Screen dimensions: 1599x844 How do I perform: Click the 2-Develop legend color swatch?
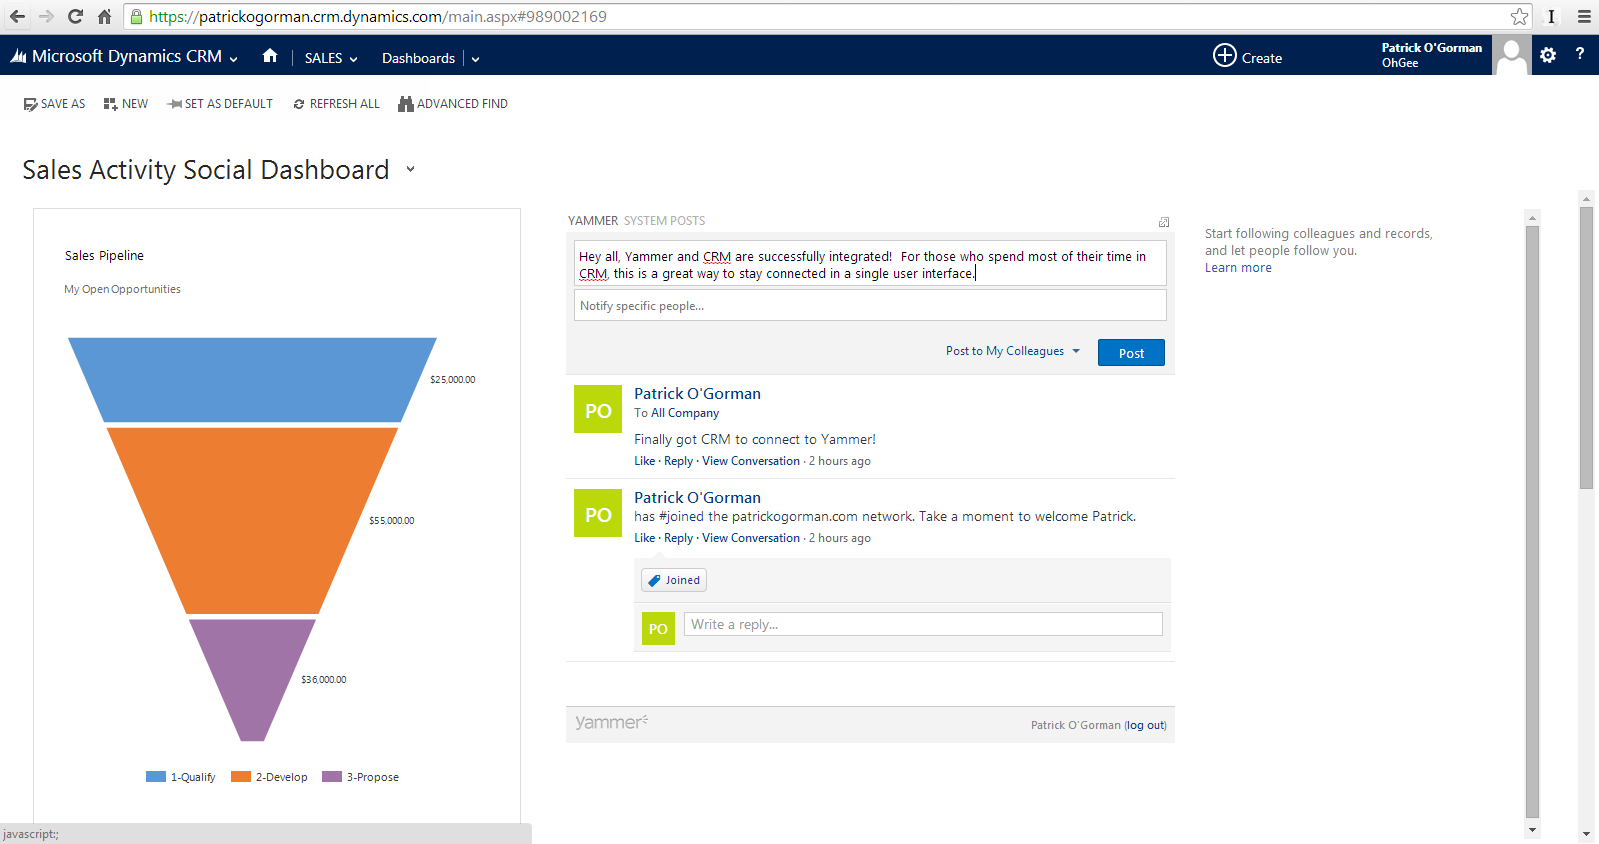coord(241,777)
